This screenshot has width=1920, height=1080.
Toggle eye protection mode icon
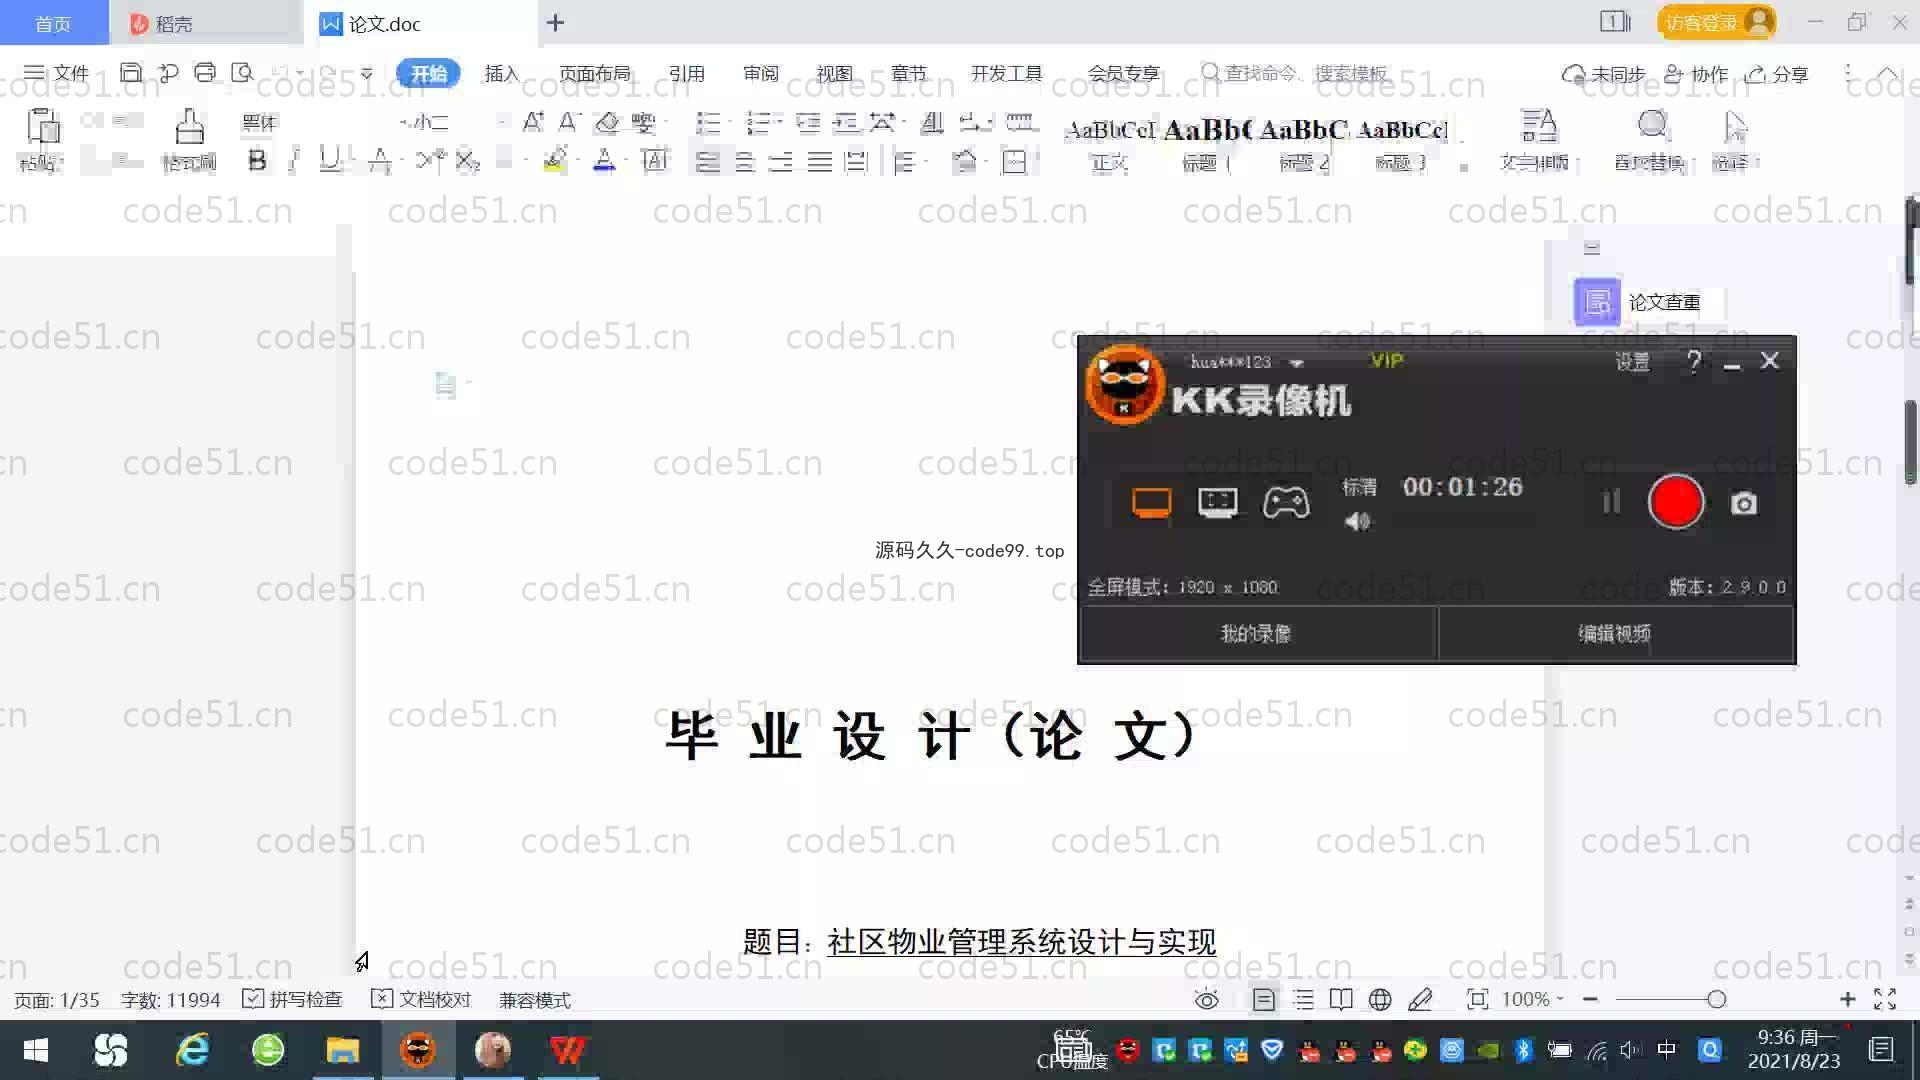pos(1207,999)
